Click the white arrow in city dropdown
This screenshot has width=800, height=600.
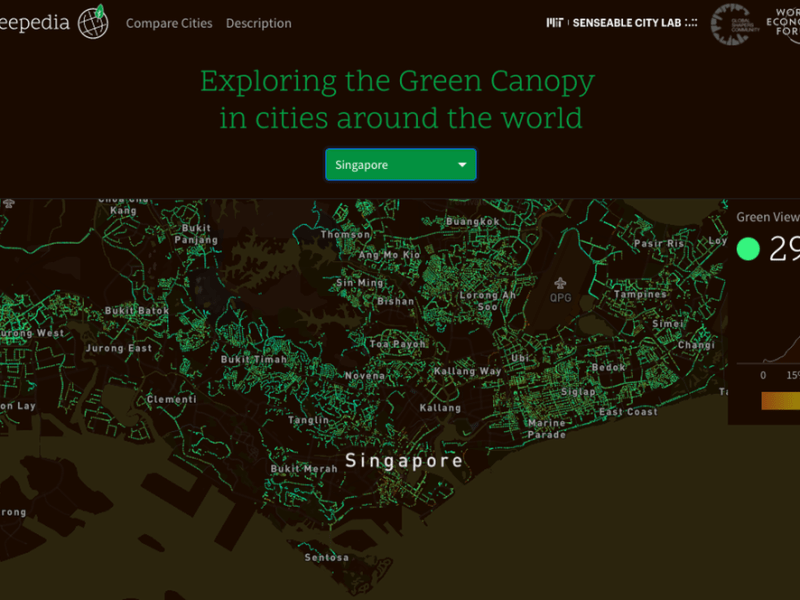[462, 165]
